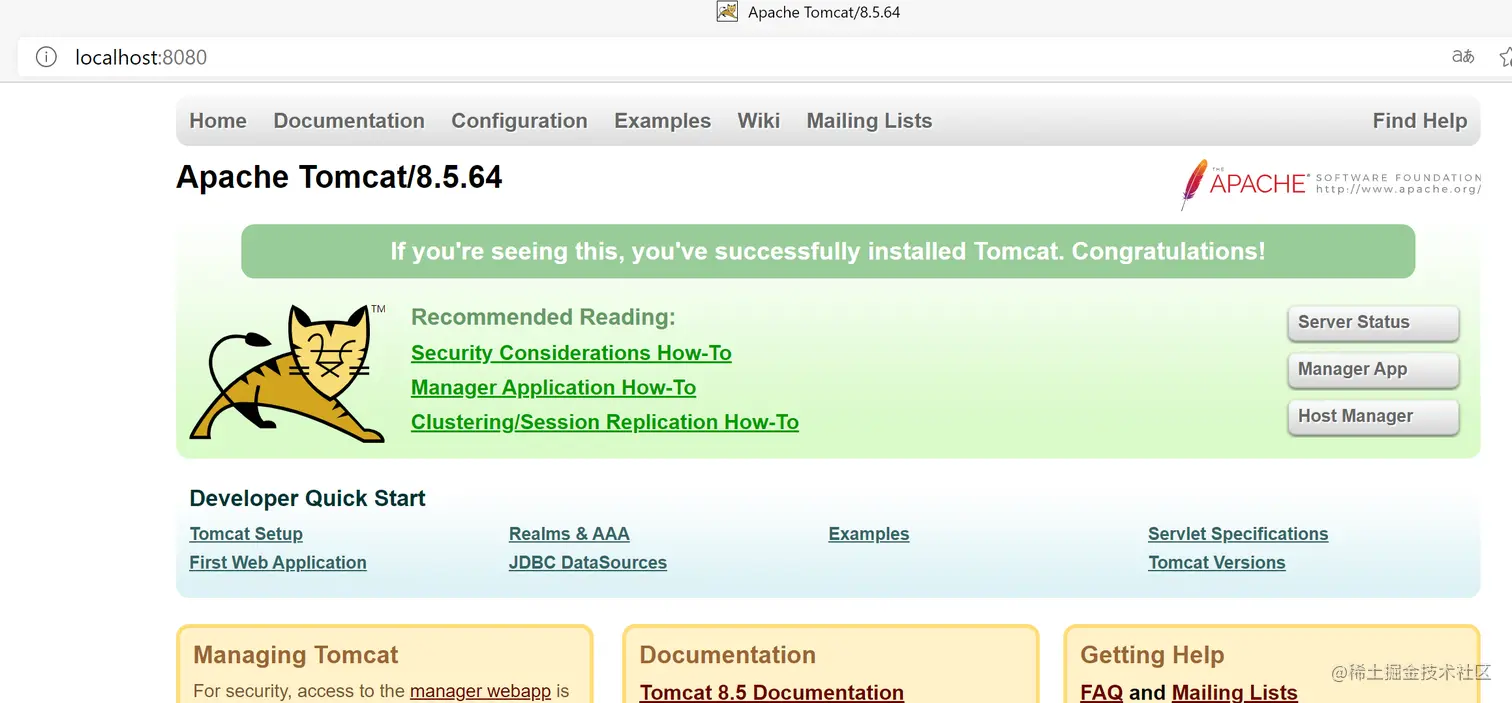1512x703 pixels.
Task: Open the Wiki navigation item
Action: click(x=759, y=121)
